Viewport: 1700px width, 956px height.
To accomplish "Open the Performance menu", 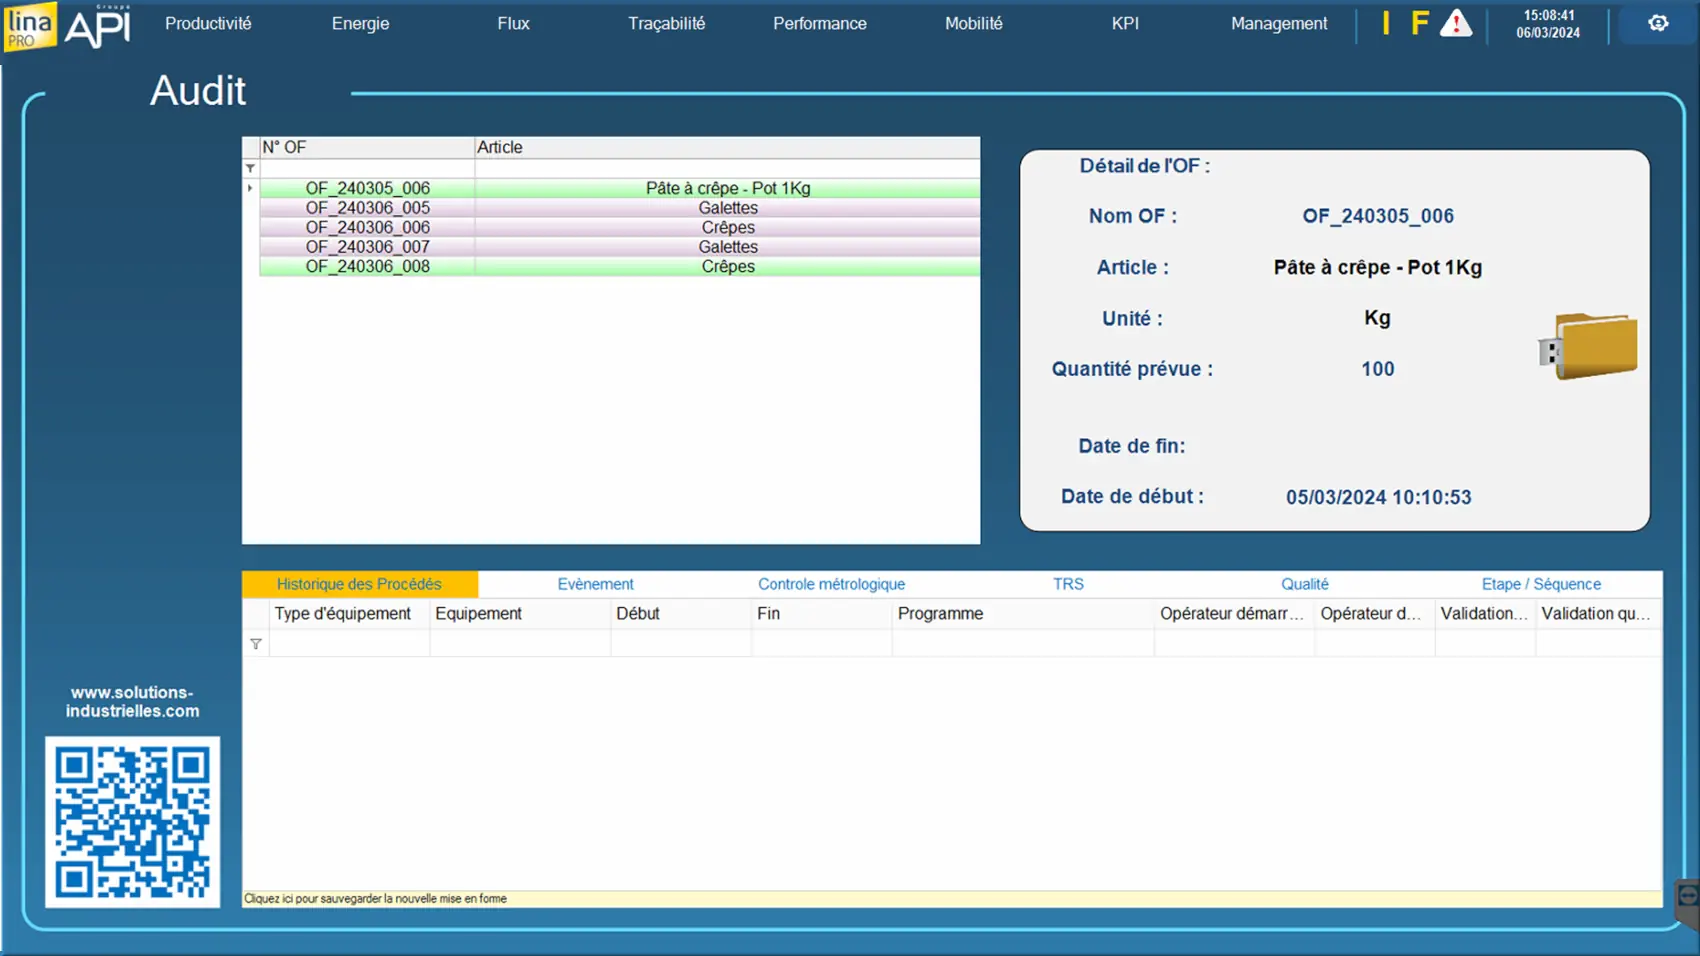I will point(819,23).
